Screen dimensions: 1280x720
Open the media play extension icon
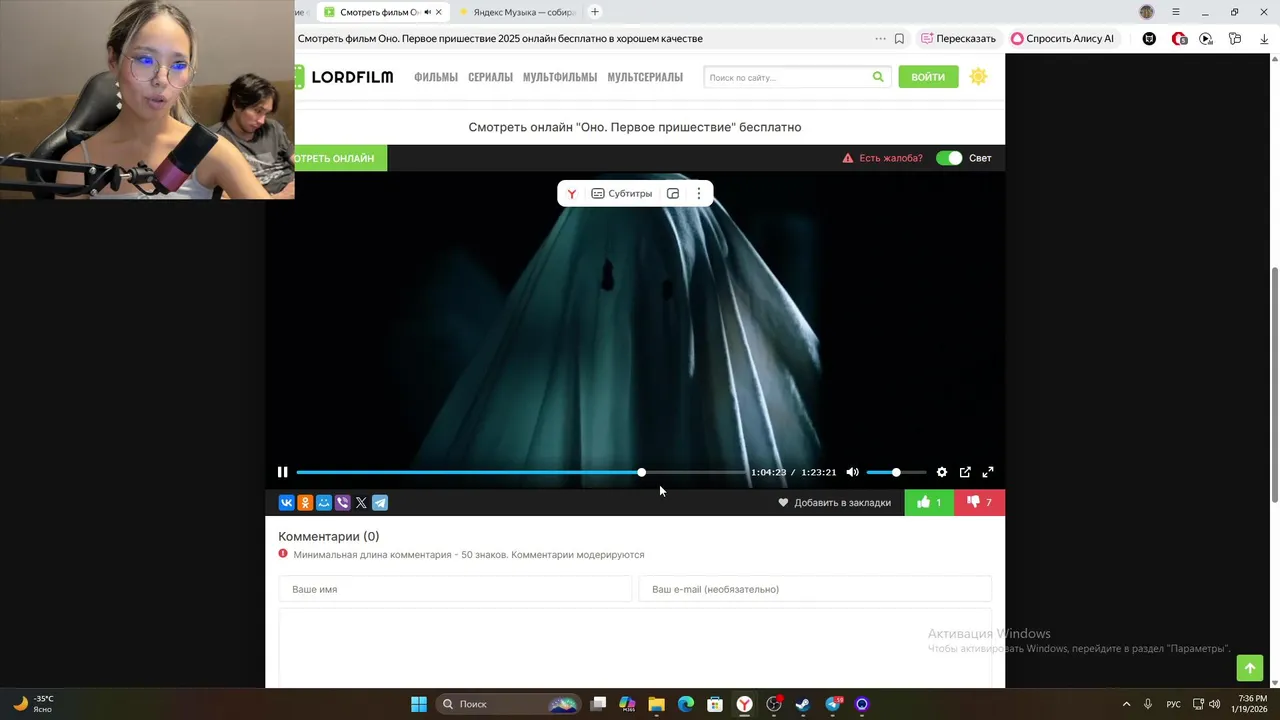(x=1206, y=39)
